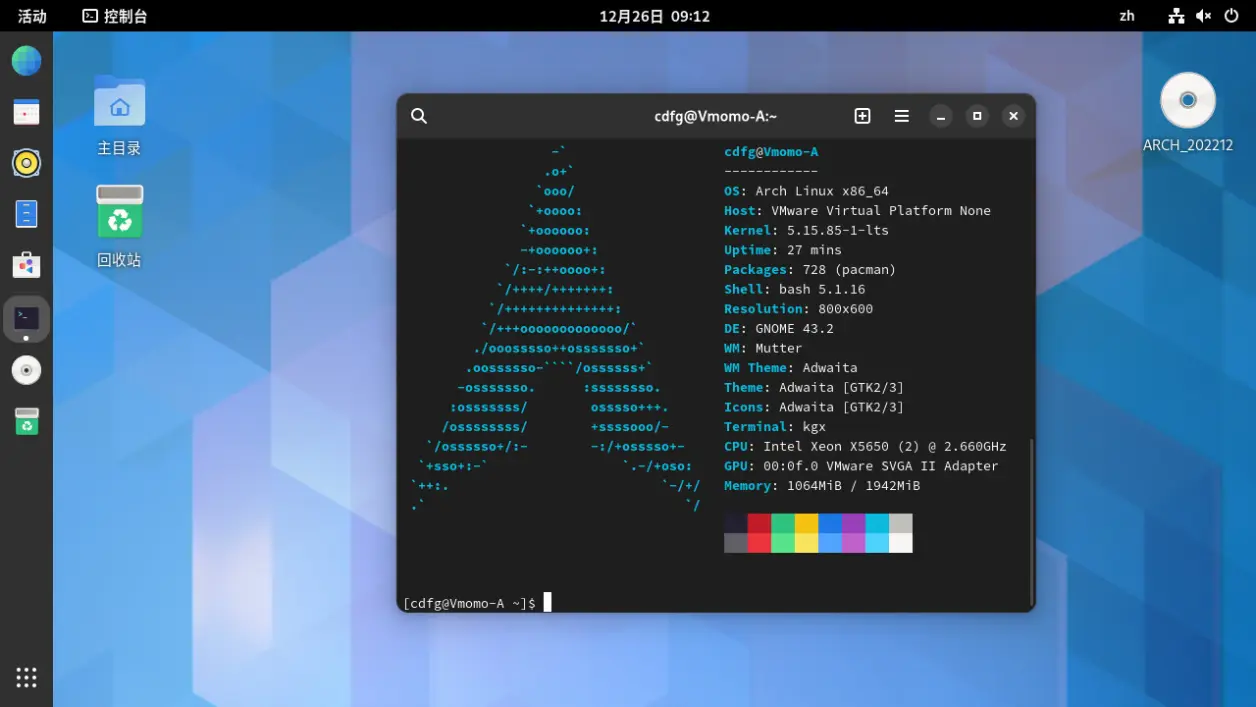Add a new terminal tab
Image resolution: width=1256 pixels, height=707 pixels.
pos(862,116)
